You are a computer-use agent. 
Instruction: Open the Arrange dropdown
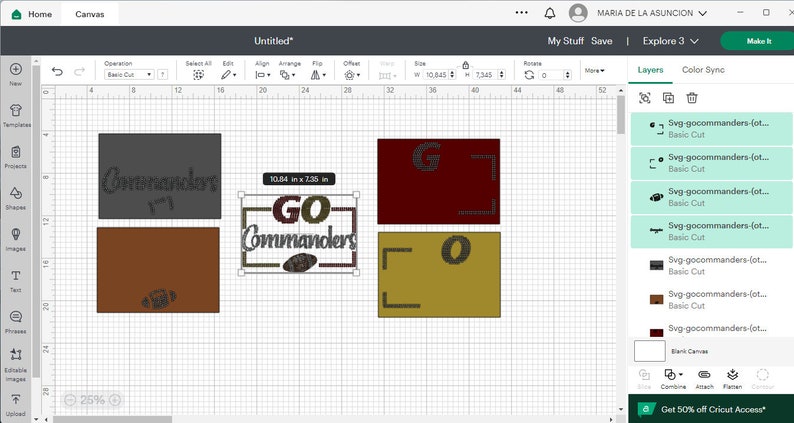288,75
